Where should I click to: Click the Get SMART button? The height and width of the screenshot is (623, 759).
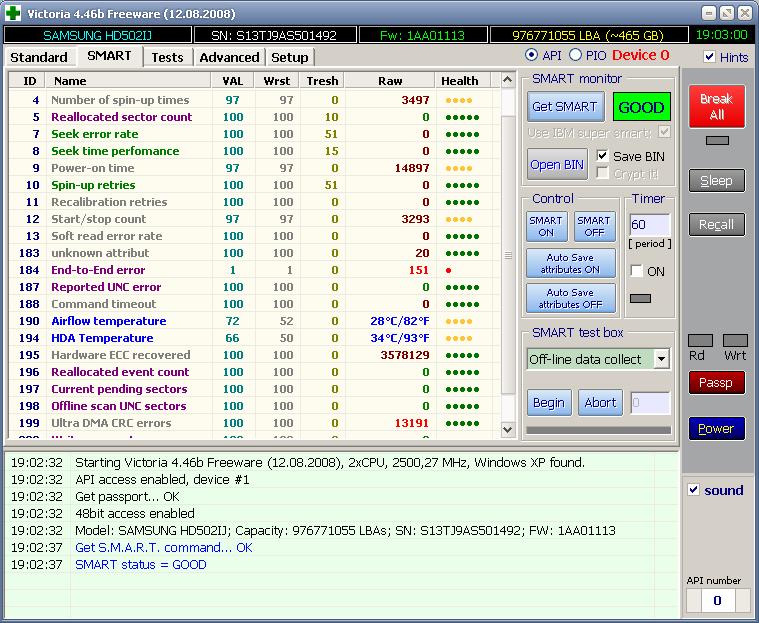564,107
